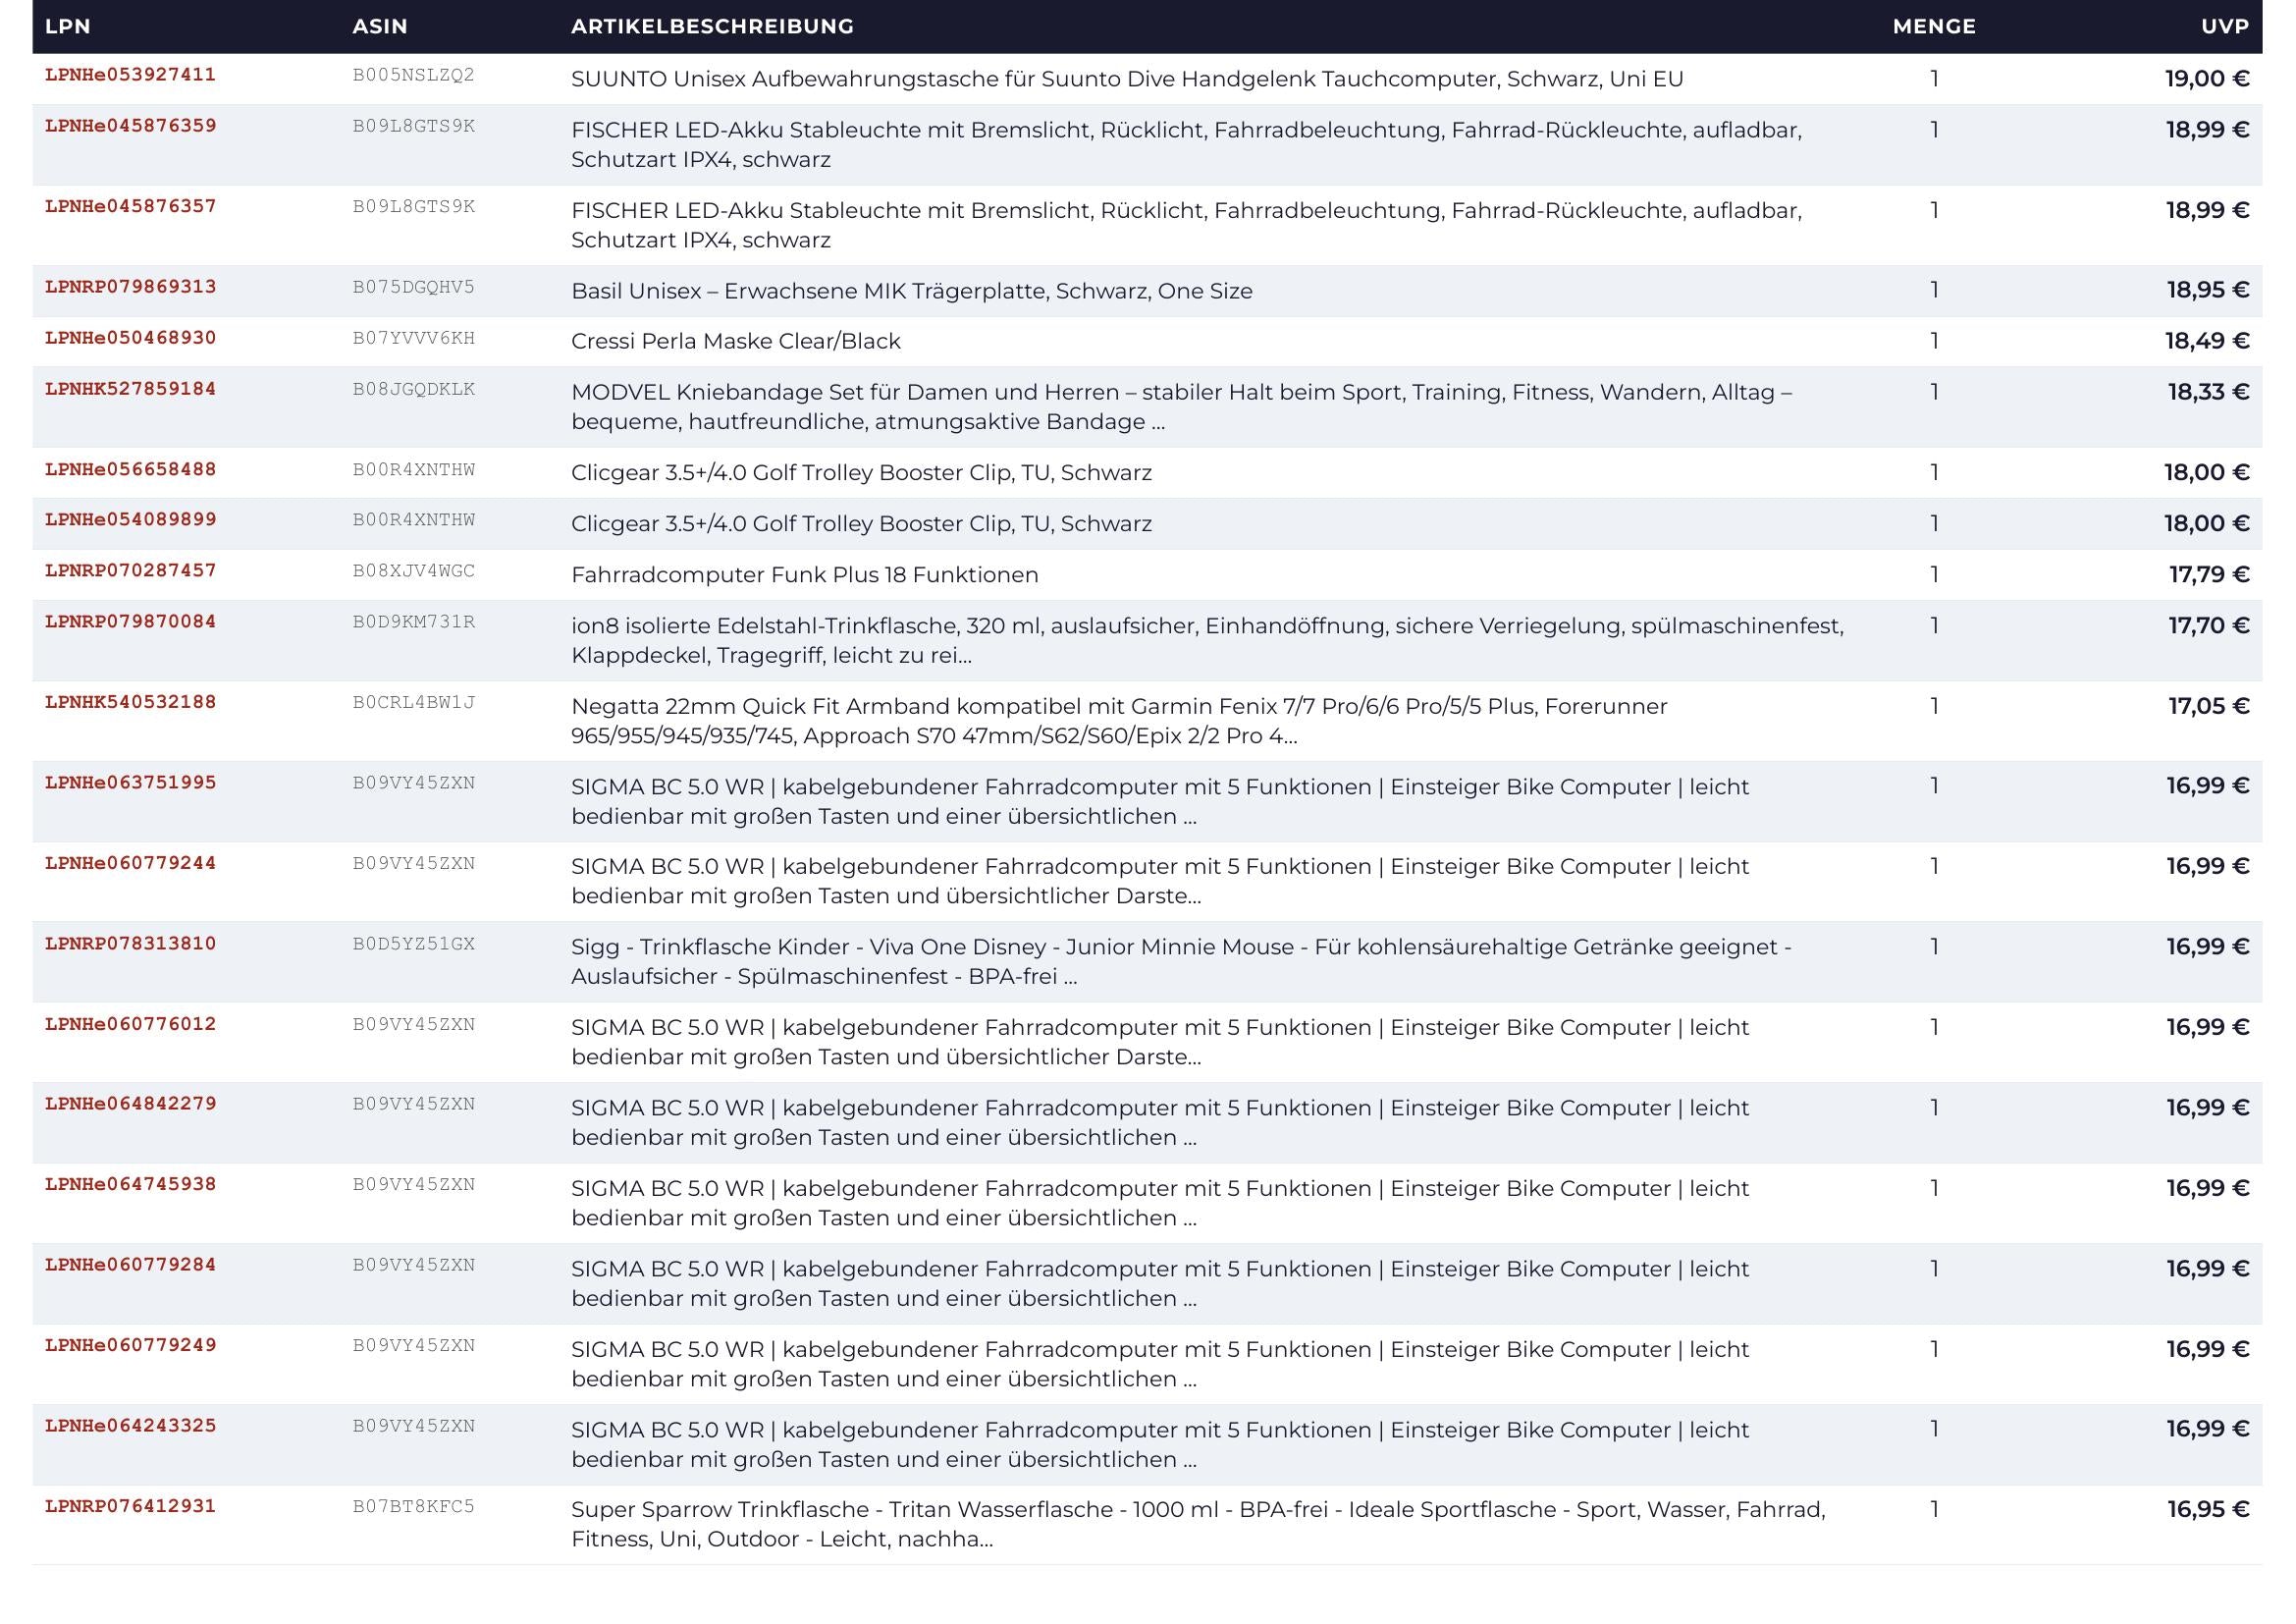Image resolution: width=2296 pixels, height=1624 pixels.
Task: Click the description in row LPNHe056658488
Action: click(861, 473)
